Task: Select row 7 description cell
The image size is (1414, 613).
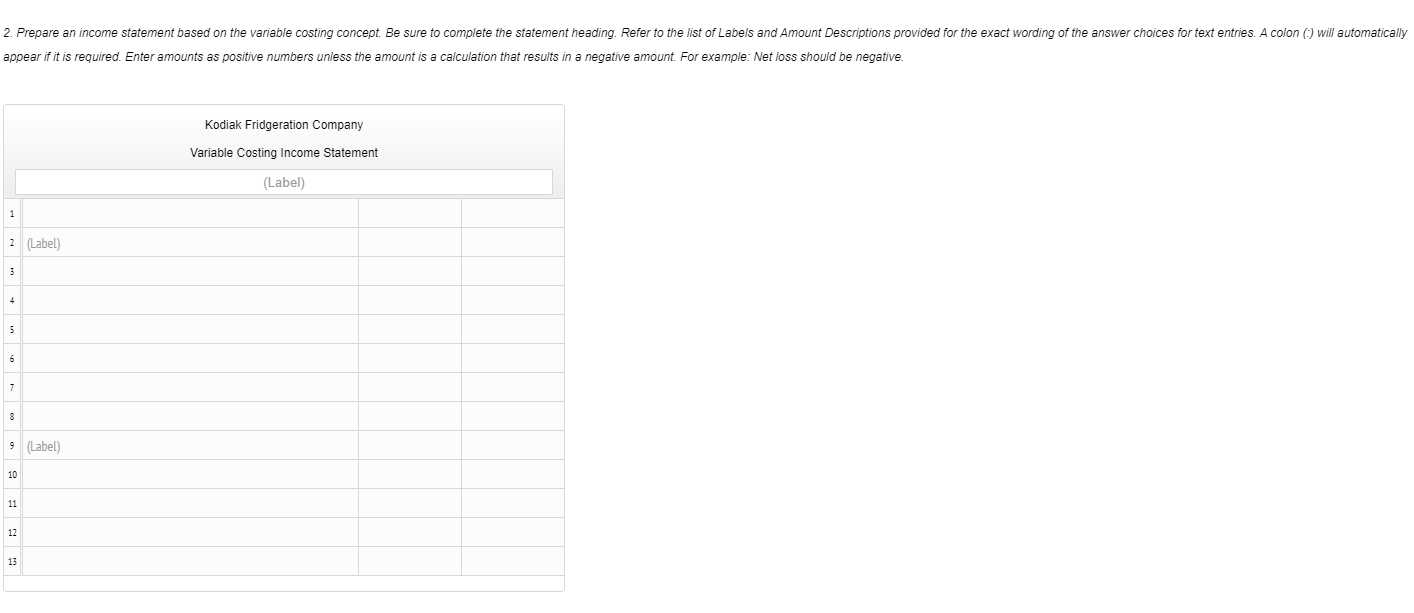Action: point(190,387)
